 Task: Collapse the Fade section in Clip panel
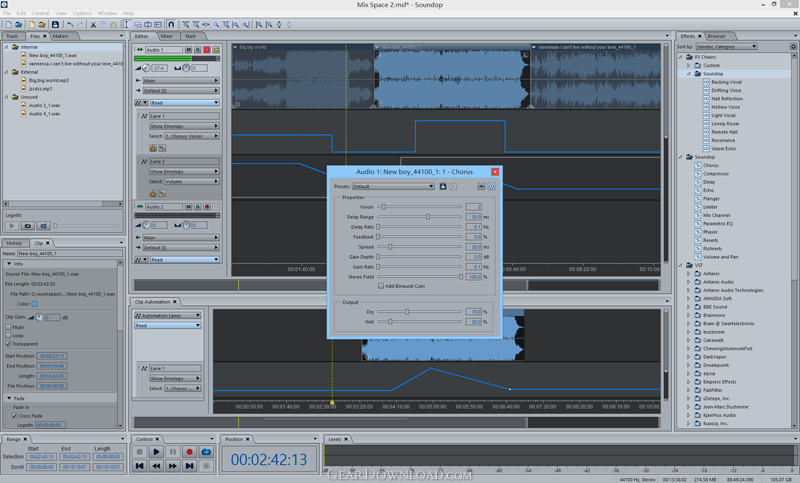[x=9, y=398]
